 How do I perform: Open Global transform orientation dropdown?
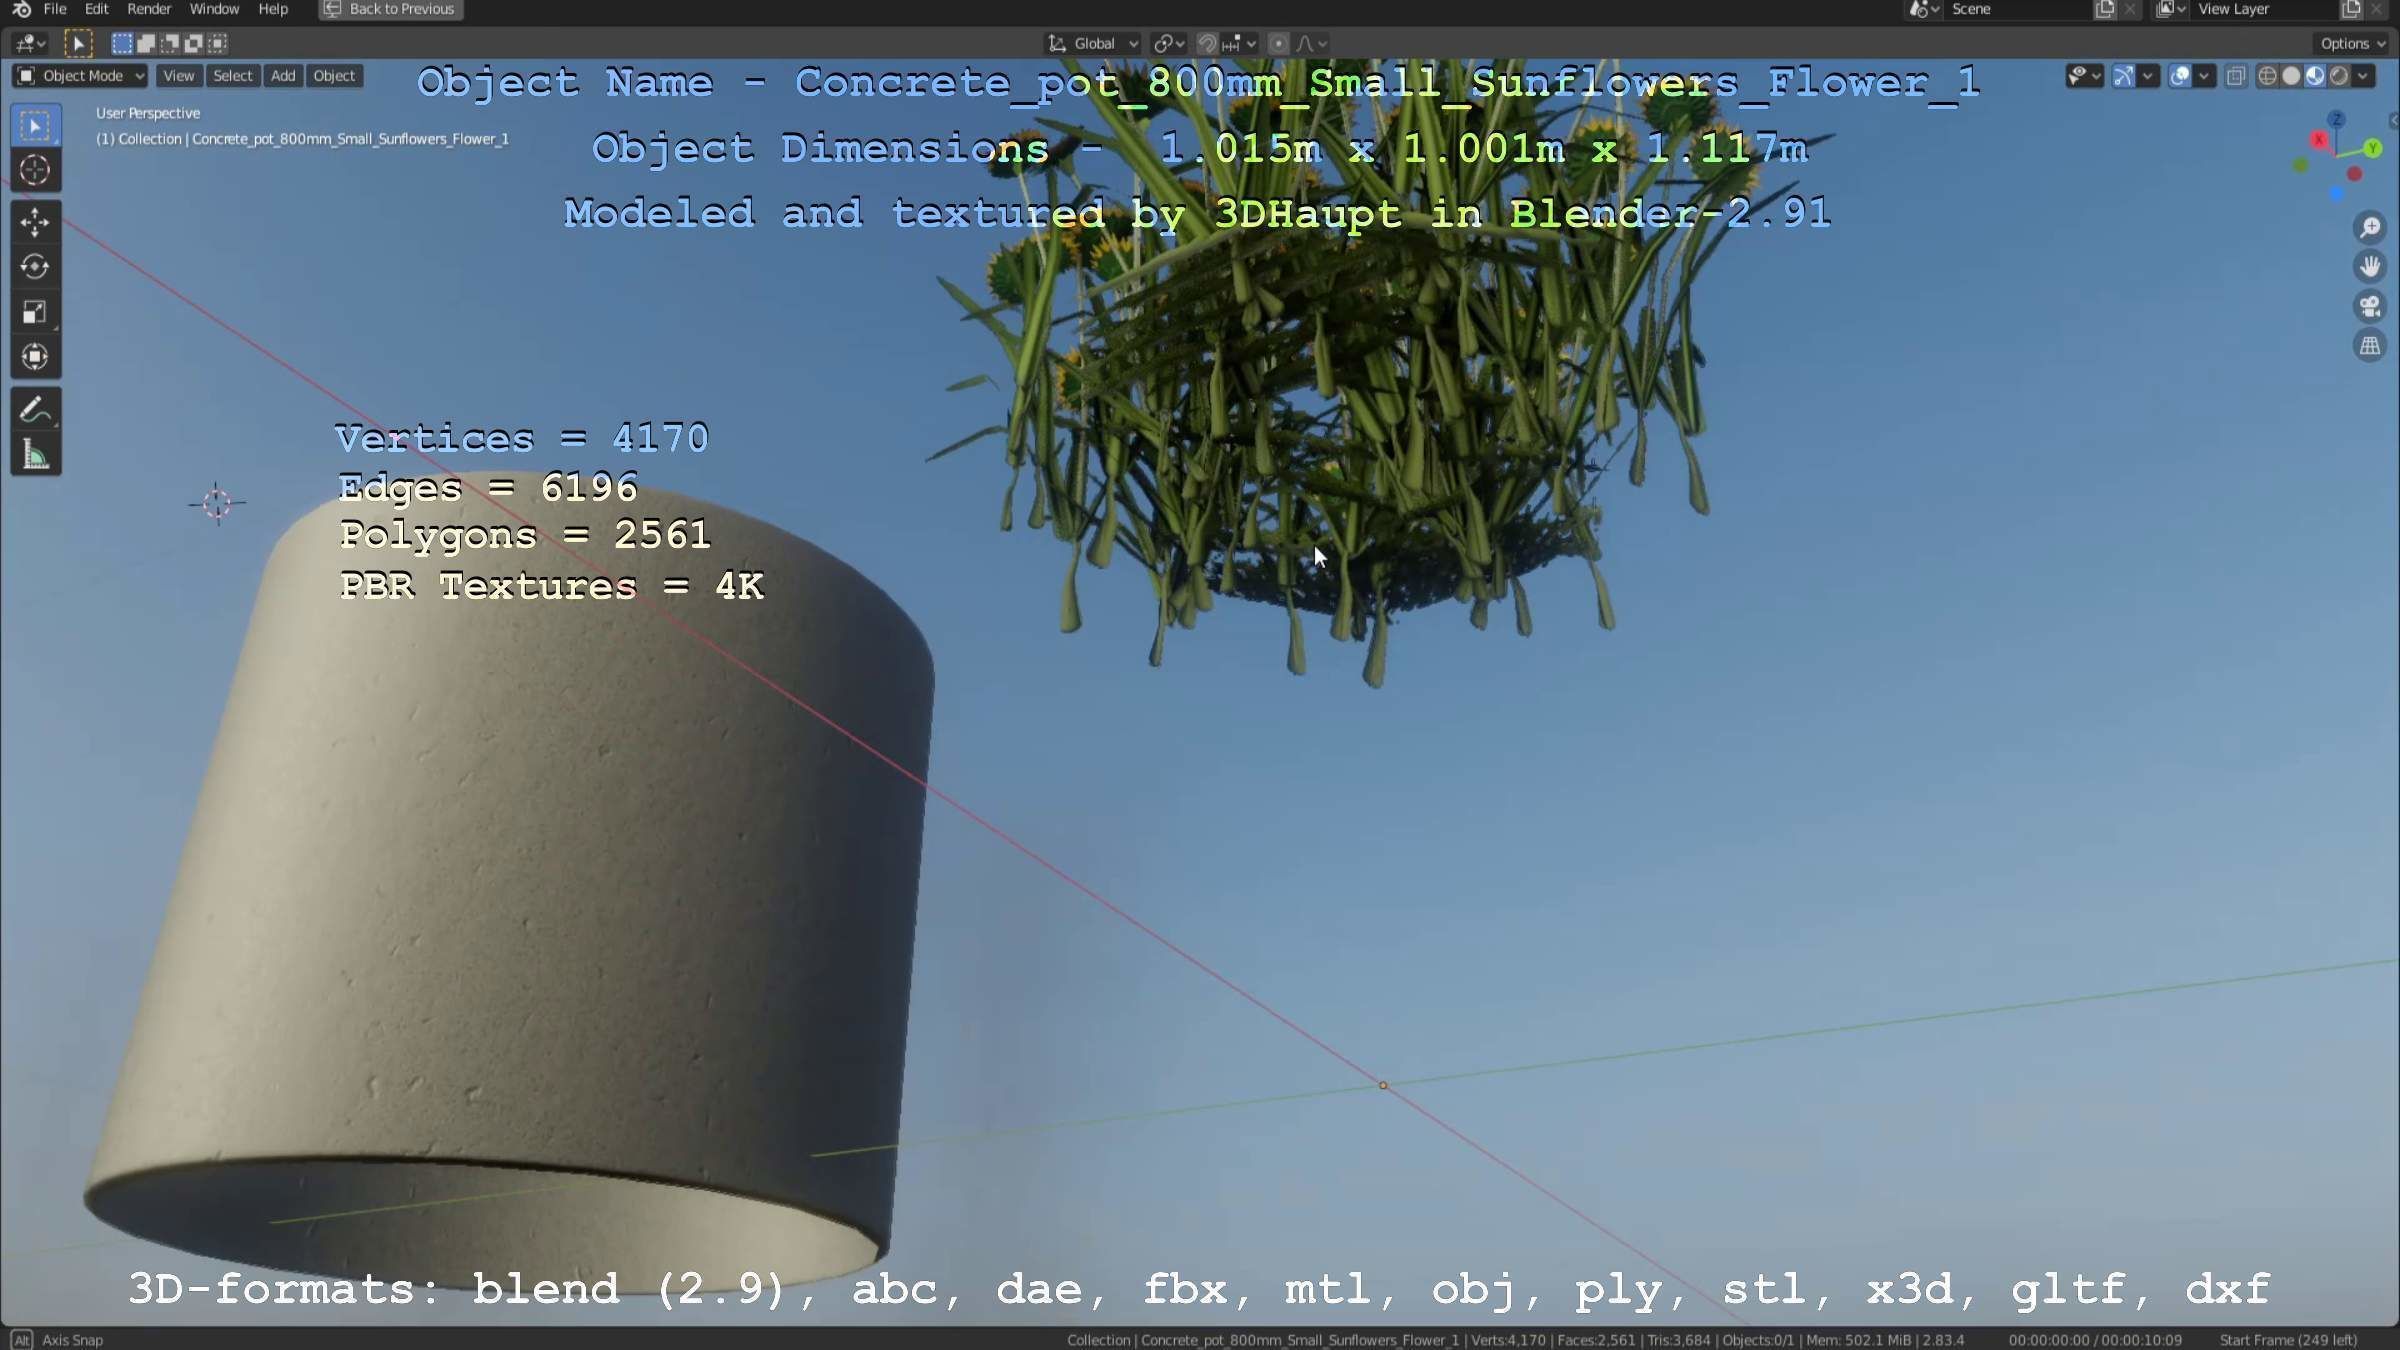[x=1093, y=43]
